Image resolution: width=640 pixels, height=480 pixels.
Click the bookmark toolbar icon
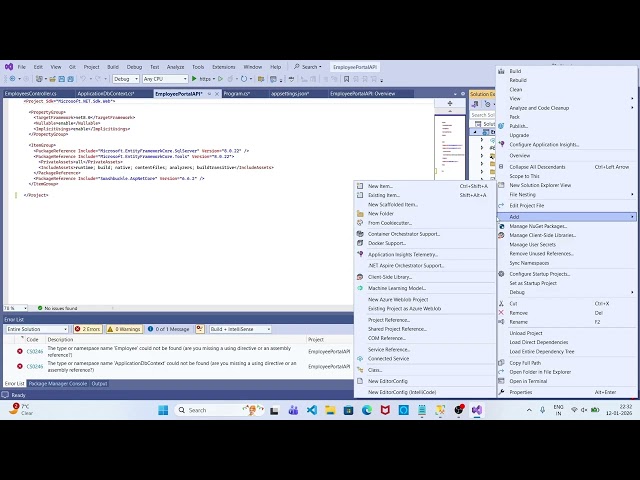tap(346, 79)
